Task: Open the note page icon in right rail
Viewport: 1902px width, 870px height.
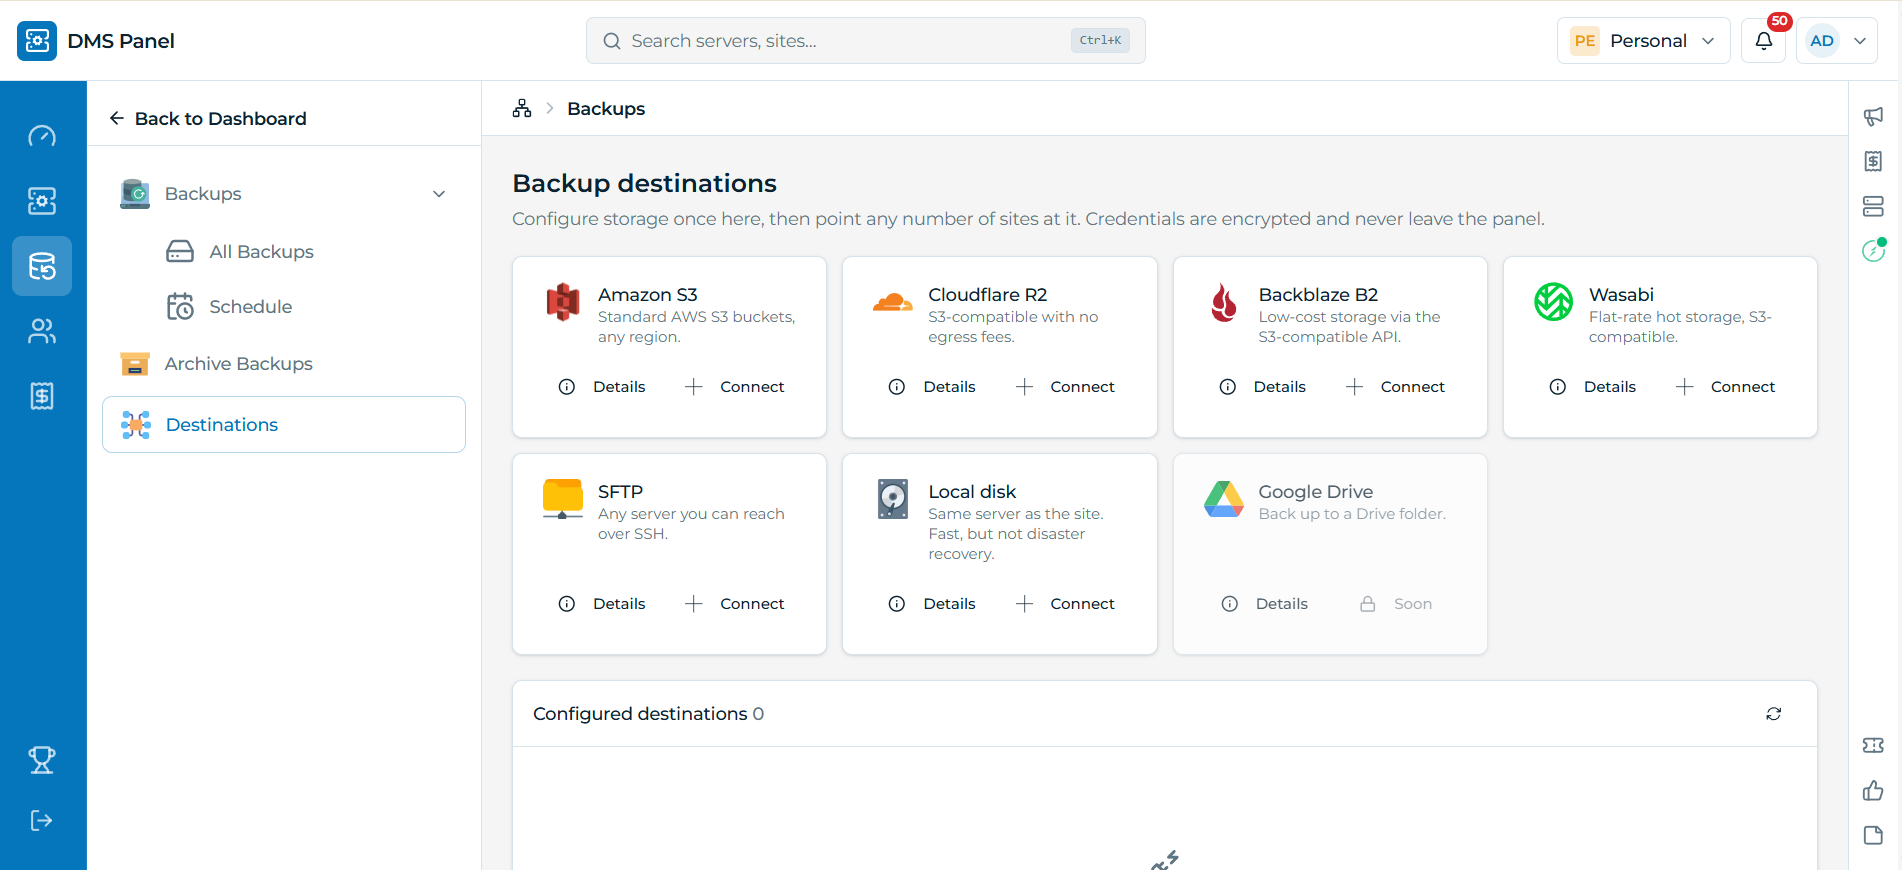Action: coord(1873,835)
